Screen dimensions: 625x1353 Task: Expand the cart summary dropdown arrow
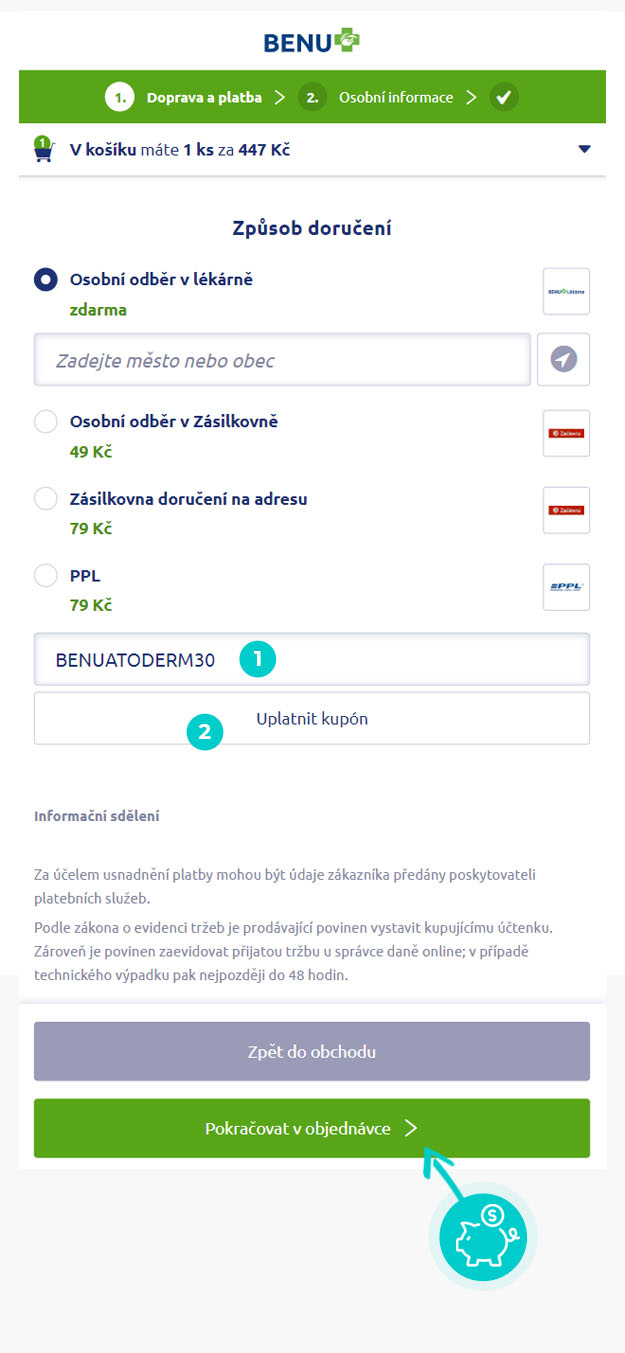click(585, 150)
